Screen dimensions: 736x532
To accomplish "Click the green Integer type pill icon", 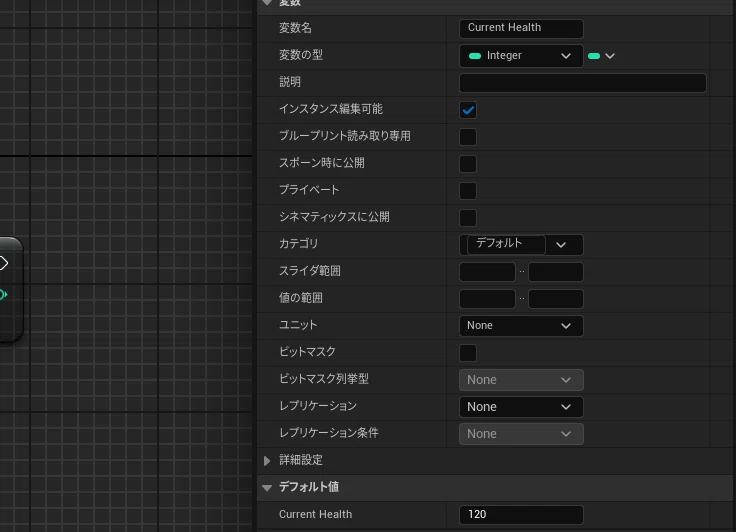I will coord(475,56).
